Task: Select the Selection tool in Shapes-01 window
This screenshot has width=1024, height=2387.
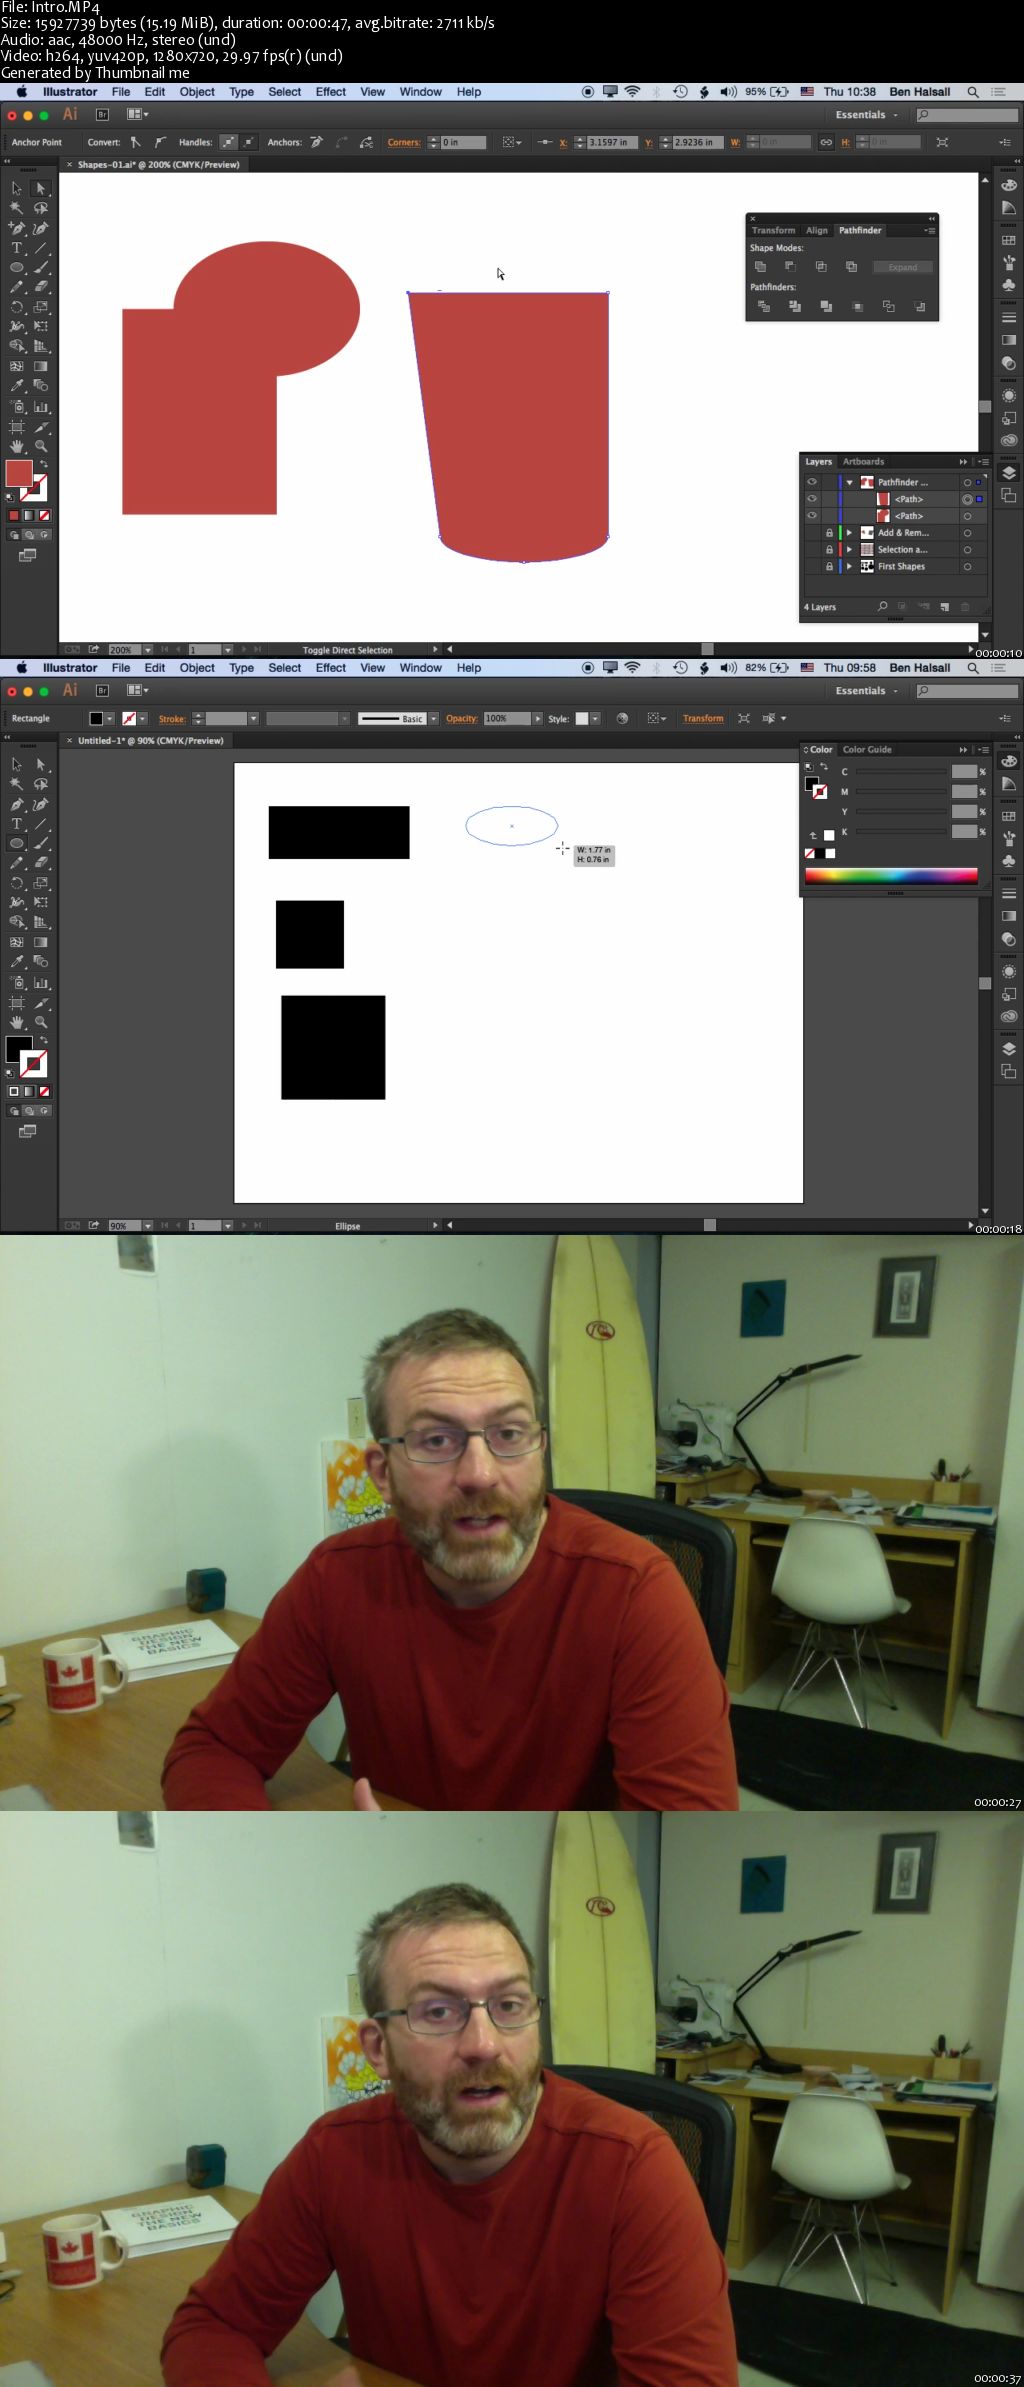Action: click(17, 188)
